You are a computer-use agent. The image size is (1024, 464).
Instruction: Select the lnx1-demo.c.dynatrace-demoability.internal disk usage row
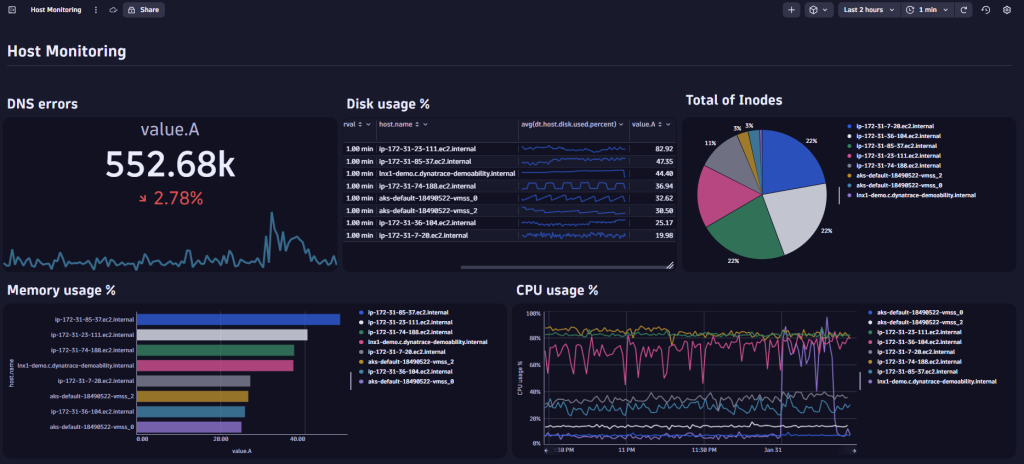pyautogui.click(x=509, y=173)
